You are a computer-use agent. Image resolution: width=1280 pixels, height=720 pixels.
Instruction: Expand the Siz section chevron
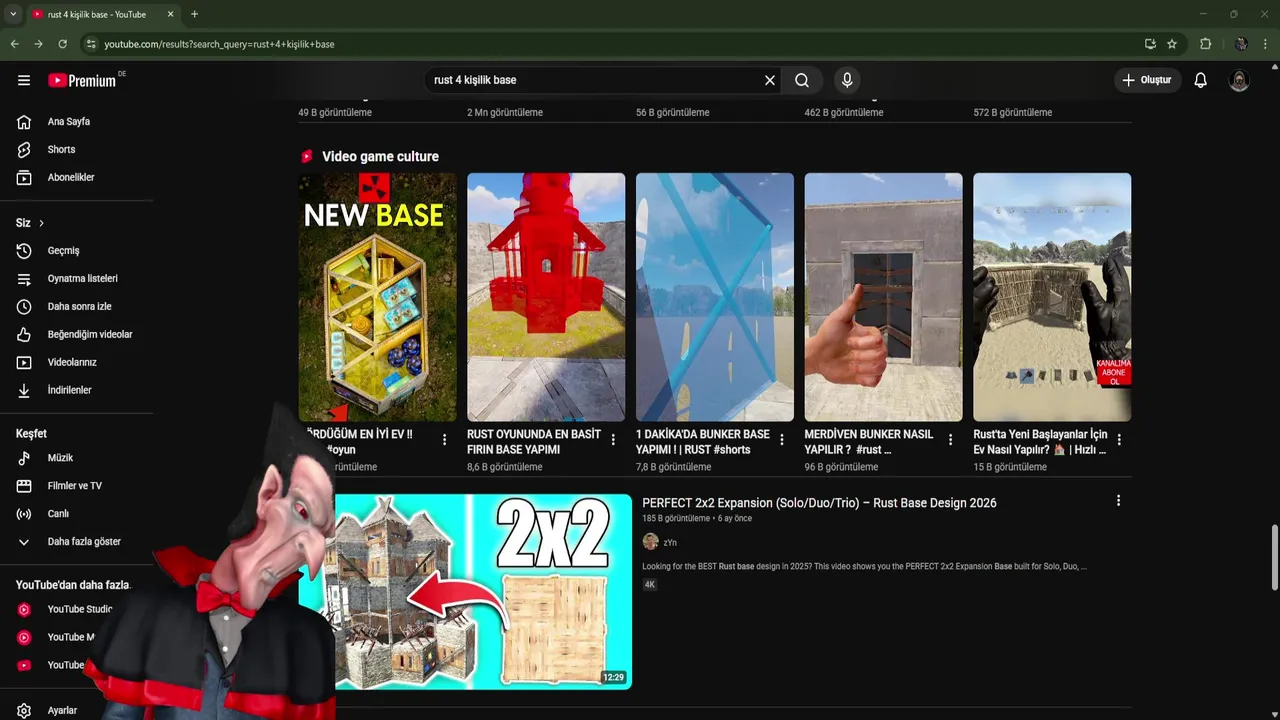[41, 223]
